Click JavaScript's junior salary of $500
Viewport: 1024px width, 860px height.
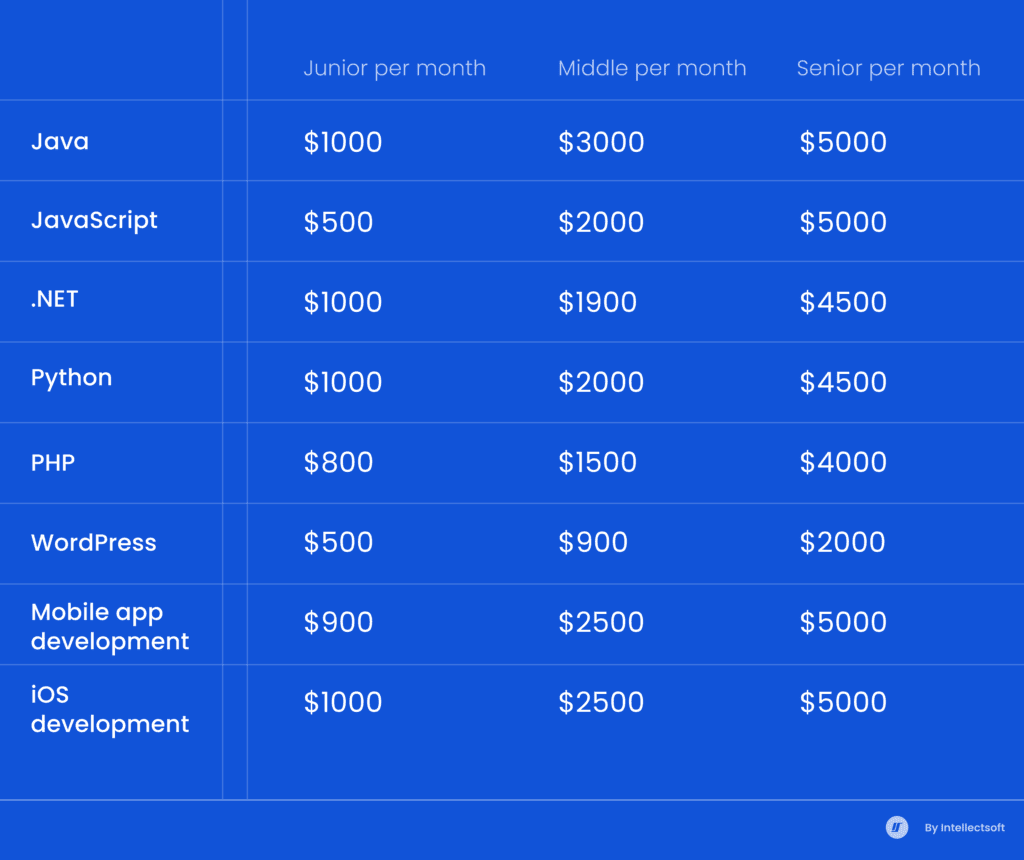click(338, 222)
